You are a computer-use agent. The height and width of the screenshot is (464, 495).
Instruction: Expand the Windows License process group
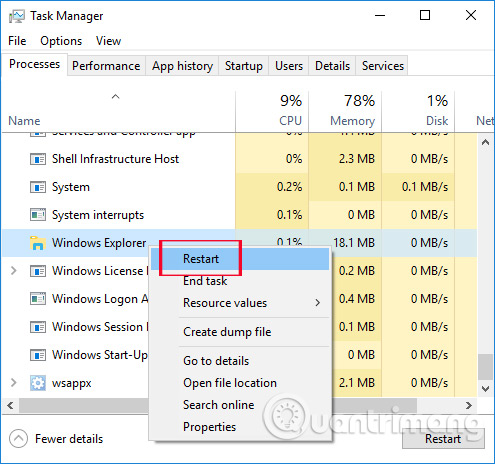pos(13,271)
